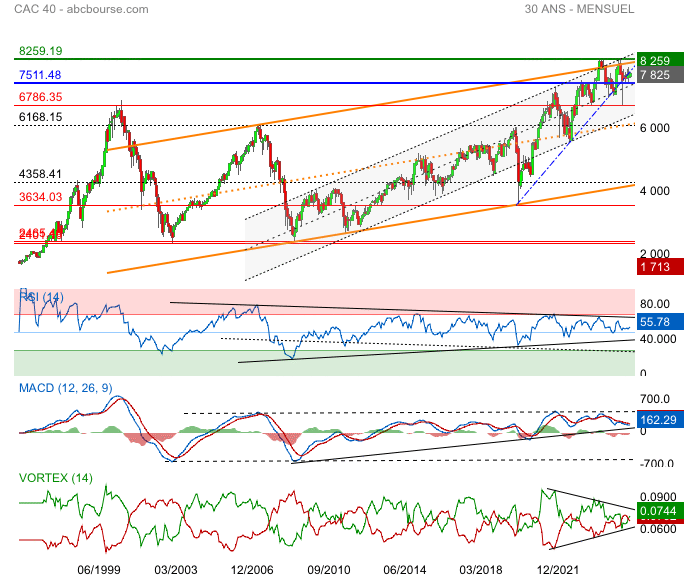
Task: Click the 6 000 price axis label
Action: 654,128
